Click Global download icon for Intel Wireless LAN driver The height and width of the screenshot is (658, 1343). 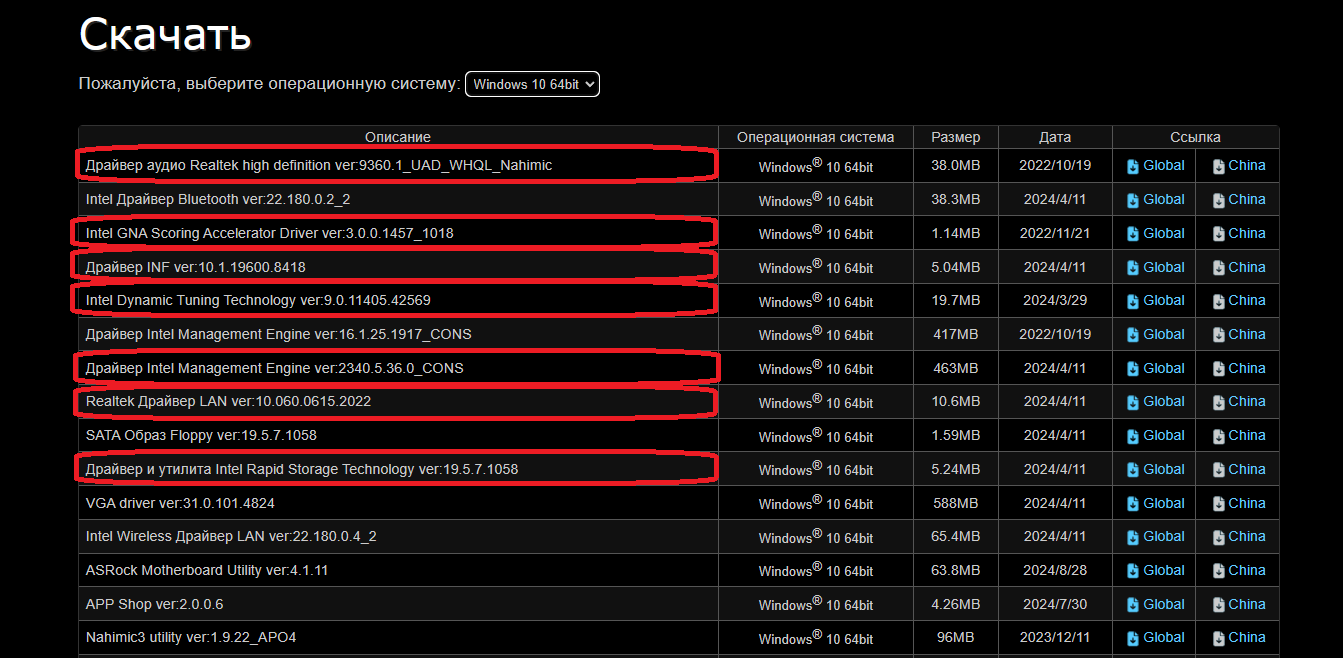click(x=1133, y=537)
